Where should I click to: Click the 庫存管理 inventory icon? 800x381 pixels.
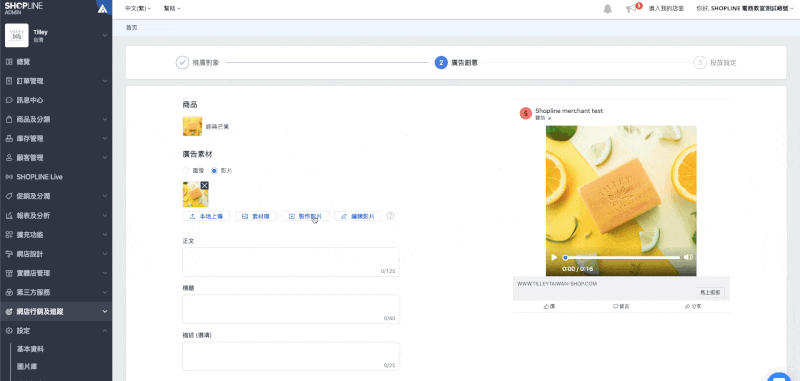coord(9,139)
